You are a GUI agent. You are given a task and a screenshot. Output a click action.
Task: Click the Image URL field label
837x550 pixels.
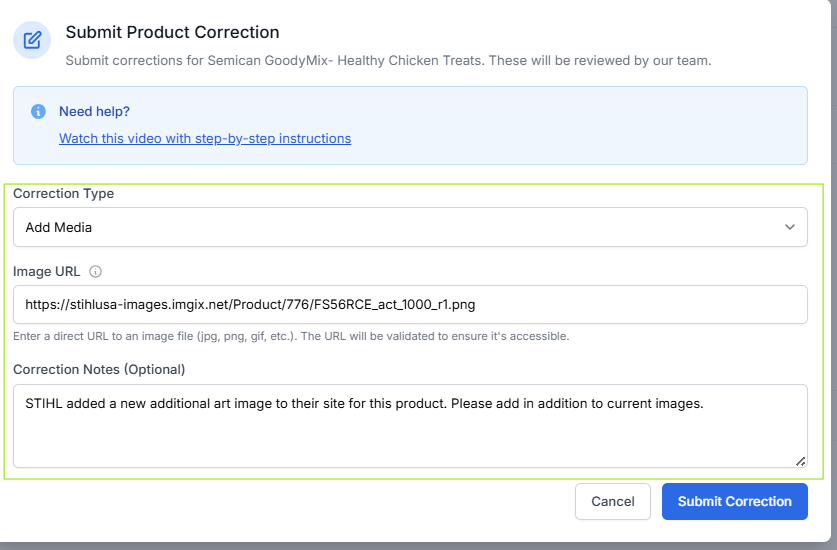tap(47, 271)
